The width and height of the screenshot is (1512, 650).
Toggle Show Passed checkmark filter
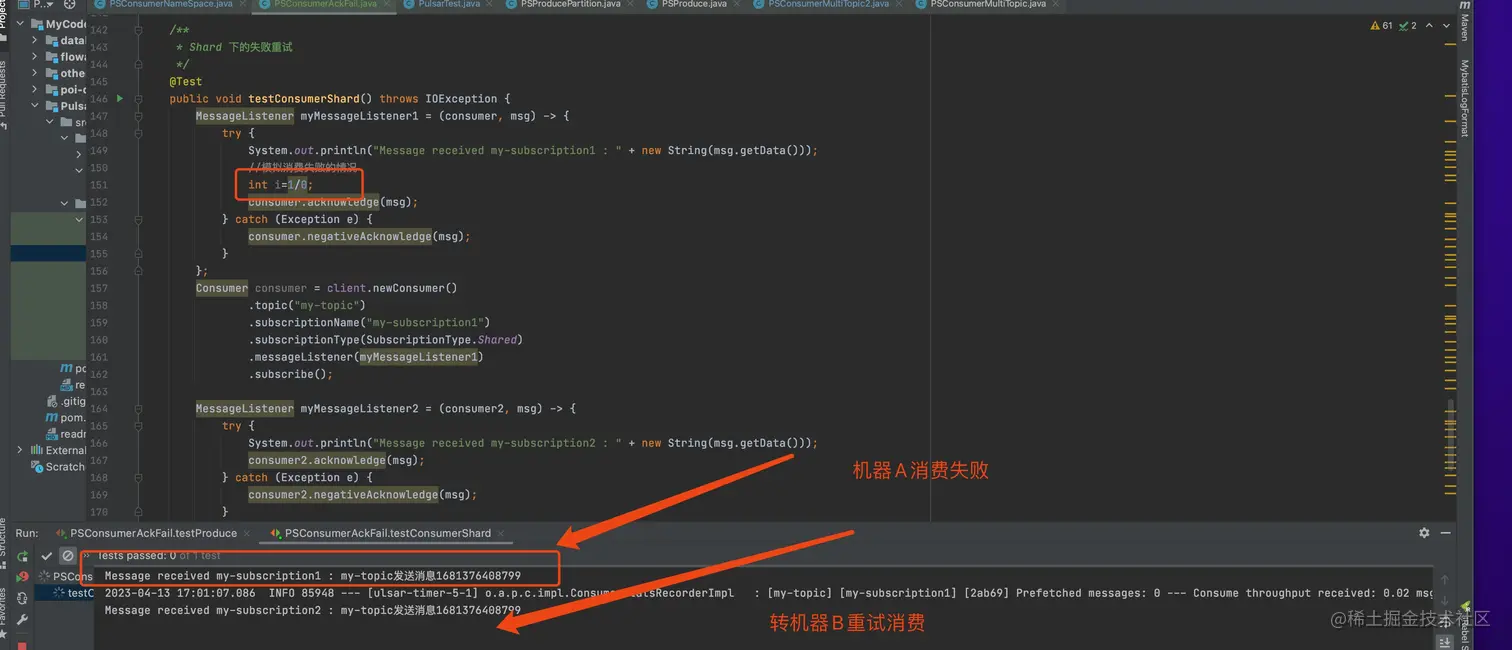(x=47, y=556)
